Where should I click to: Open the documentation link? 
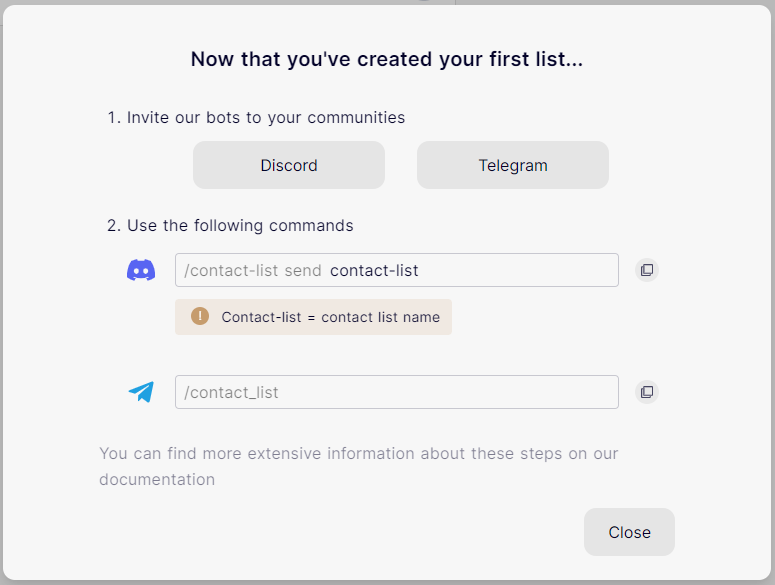157,480
